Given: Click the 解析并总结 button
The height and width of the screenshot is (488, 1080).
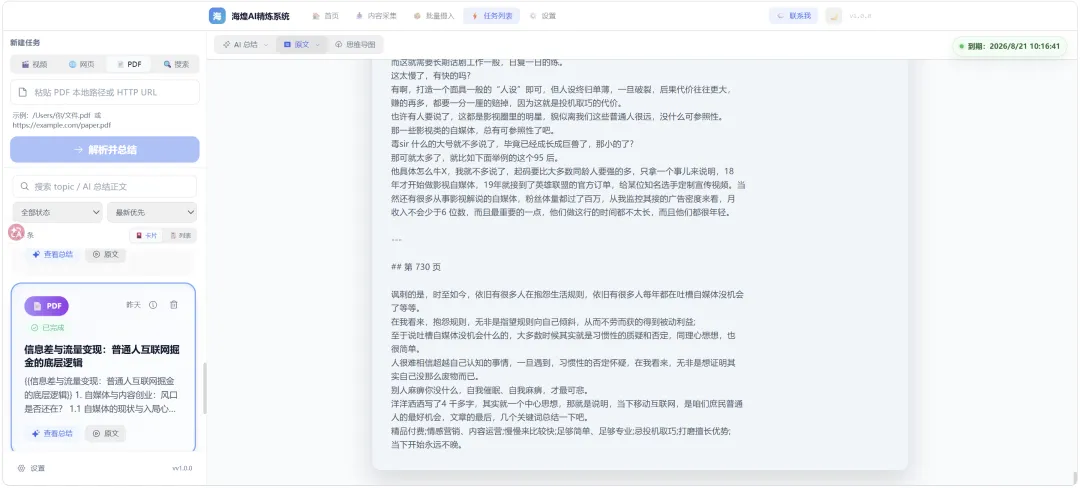Looking at the screenshot, I should (105, 149).
